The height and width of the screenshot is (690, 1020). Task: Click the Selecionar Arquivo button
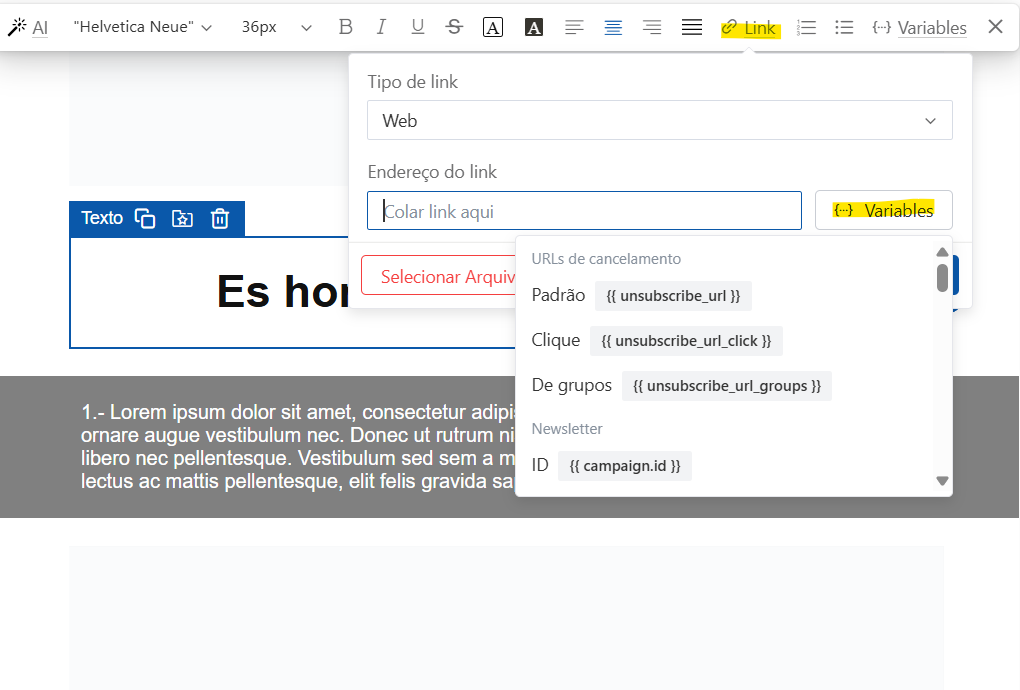pyautogui.click(x=439, y=276)
